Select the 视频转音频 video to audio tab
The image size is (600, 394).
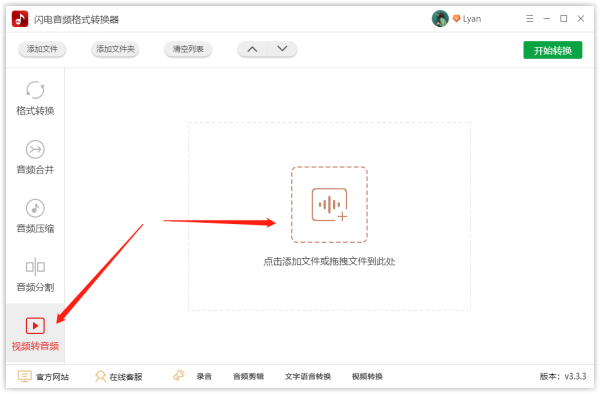click(x=35, y=334)
